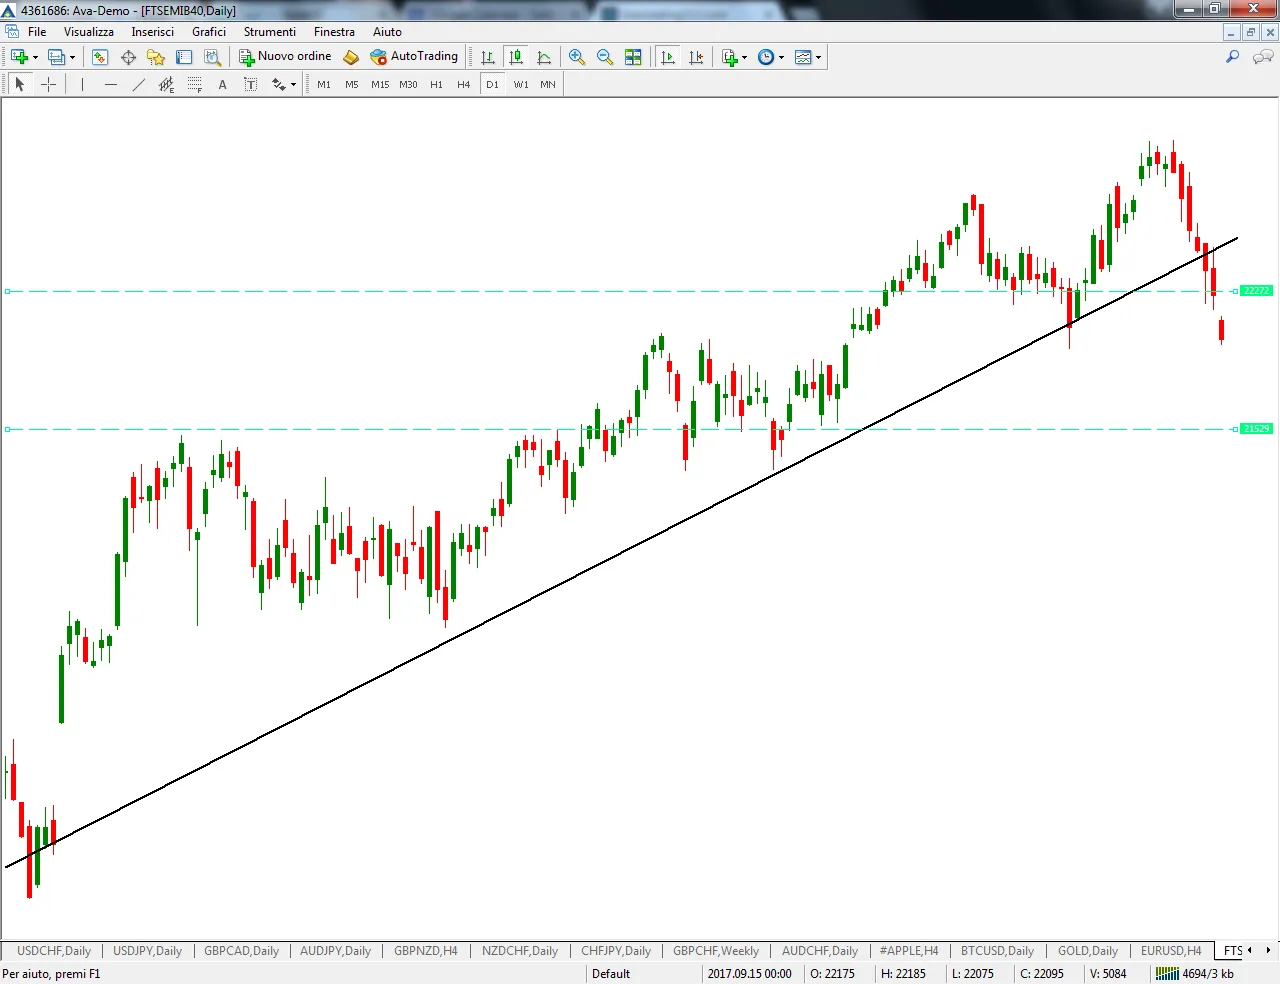Open the Aiuto menu

coord(387,32)
